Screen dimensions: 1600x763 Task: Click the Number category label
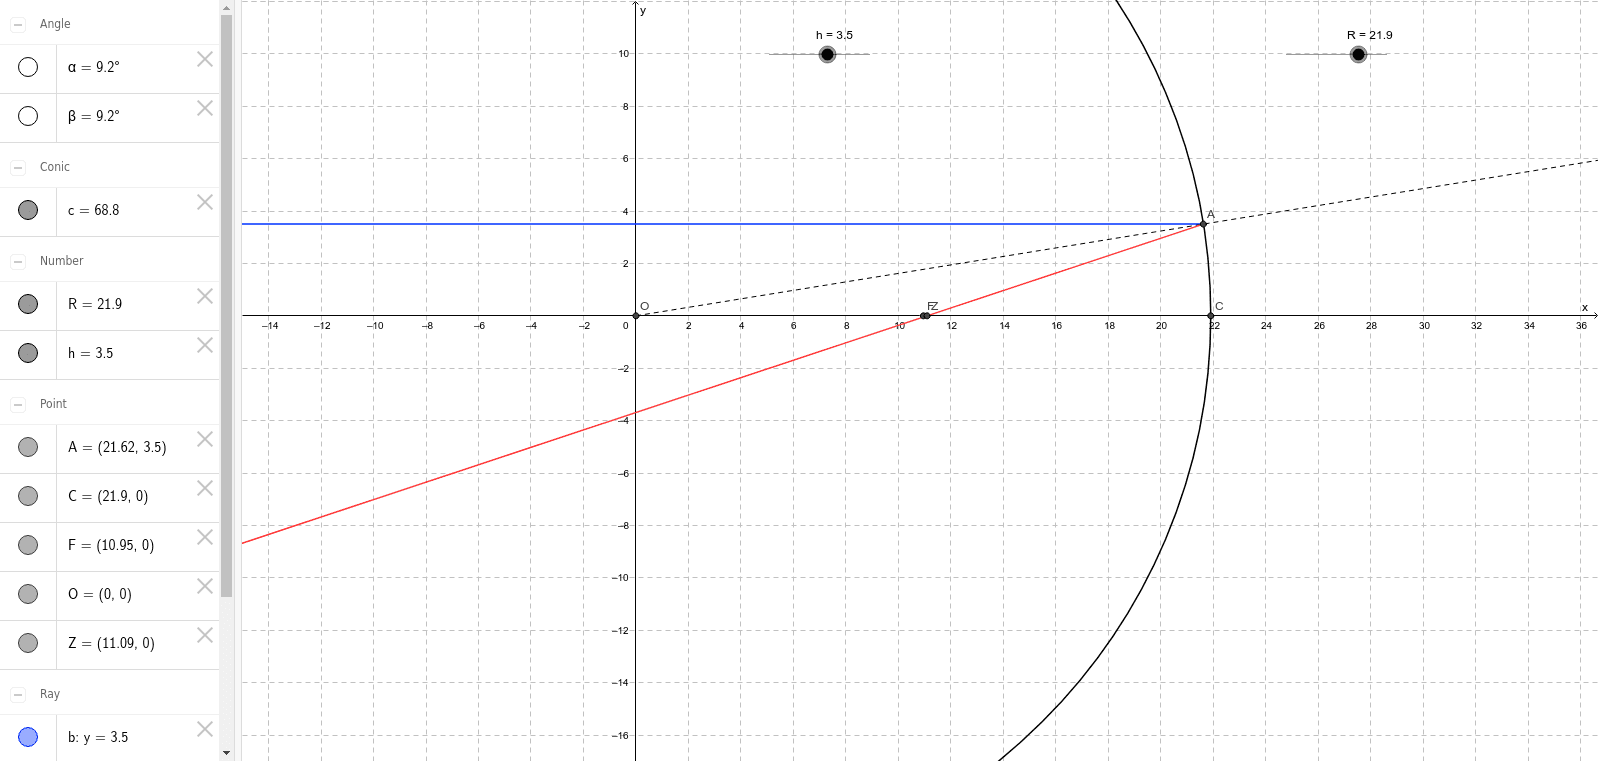61,261
